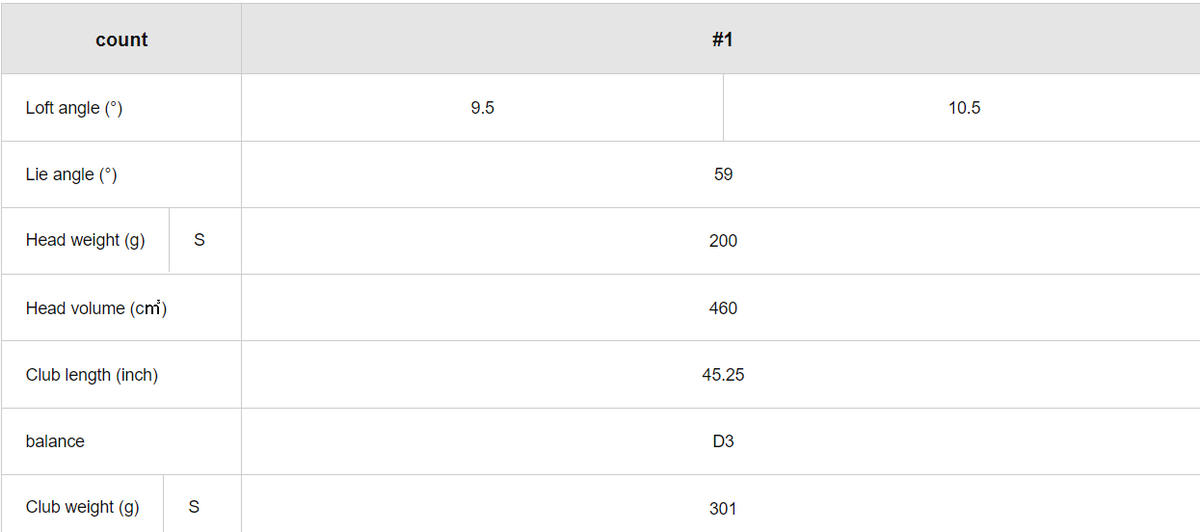Select the 'Club weight (g)' row label

[x=83, y=507]
